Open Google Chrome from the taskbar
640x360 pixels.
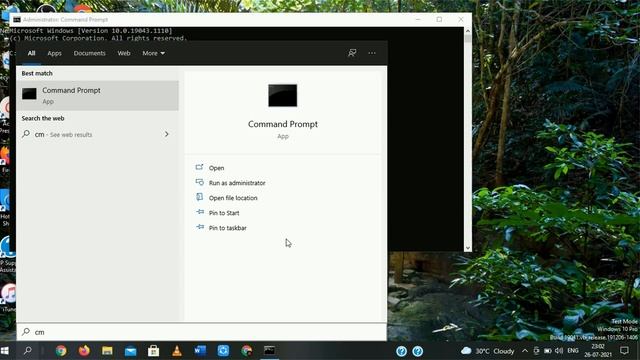tap(61, 351)
